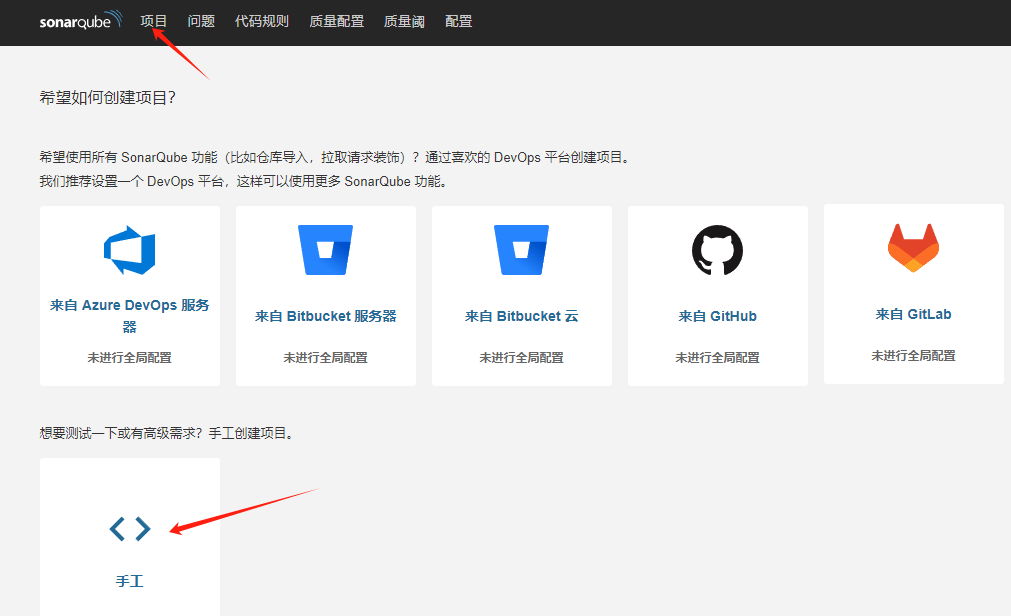Click the text 想要测试一下或有高级需求?手工创建项目。
1011x616 pixels.
pos(168,433)
